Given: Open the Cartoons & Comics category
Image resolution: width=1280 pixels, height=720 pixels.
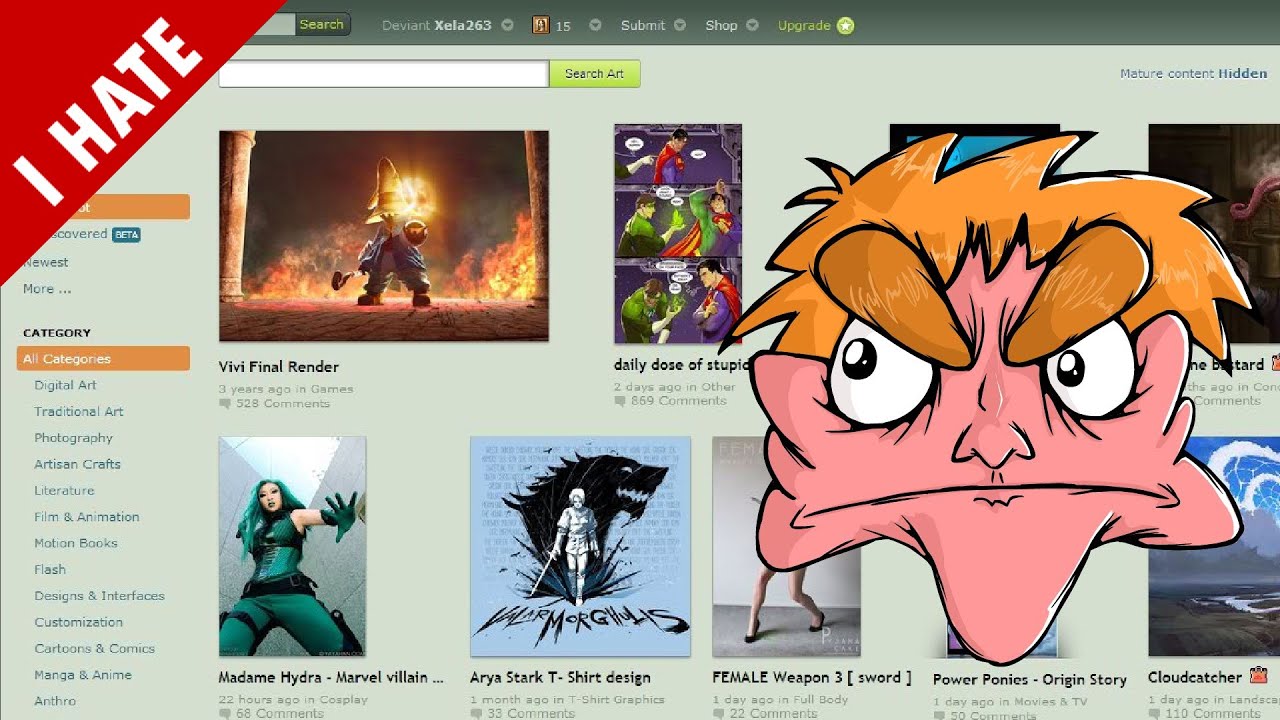Looking at the screenshot, I should pyautogui.click(x=94, y=648).
